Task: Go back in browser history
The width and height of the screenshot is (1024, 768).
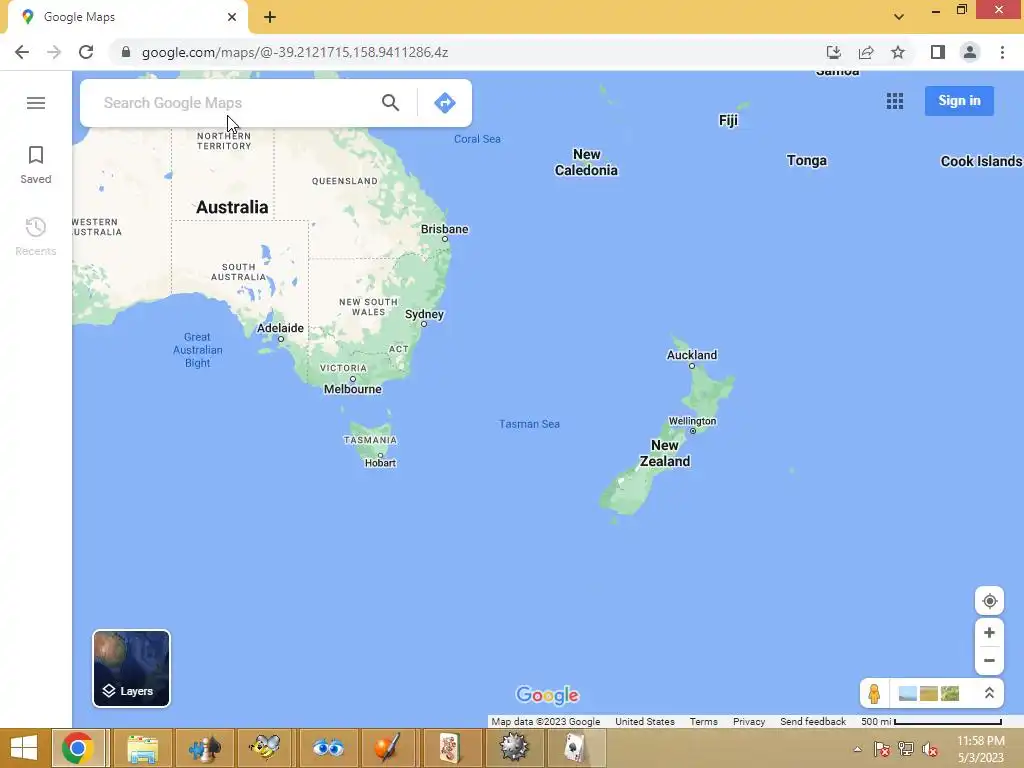Action: click(x=22, y=52)
